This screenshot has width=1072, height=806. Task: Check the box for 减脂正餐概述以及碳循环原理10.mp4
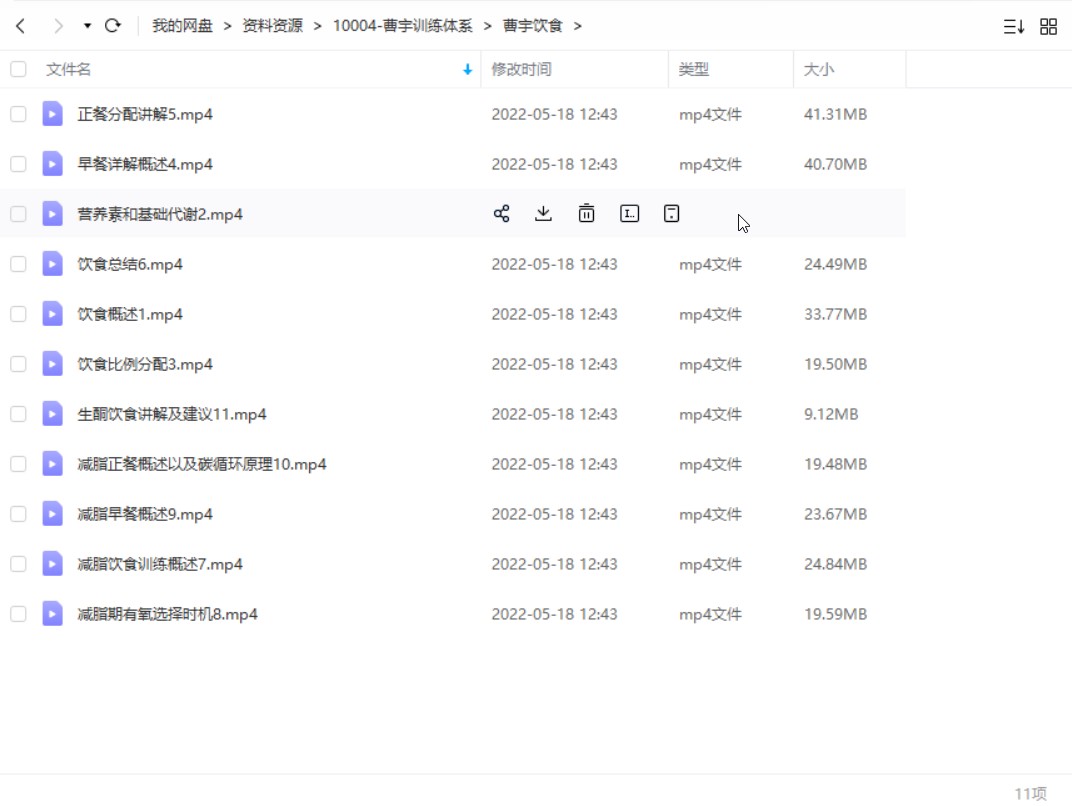[18, 464]
